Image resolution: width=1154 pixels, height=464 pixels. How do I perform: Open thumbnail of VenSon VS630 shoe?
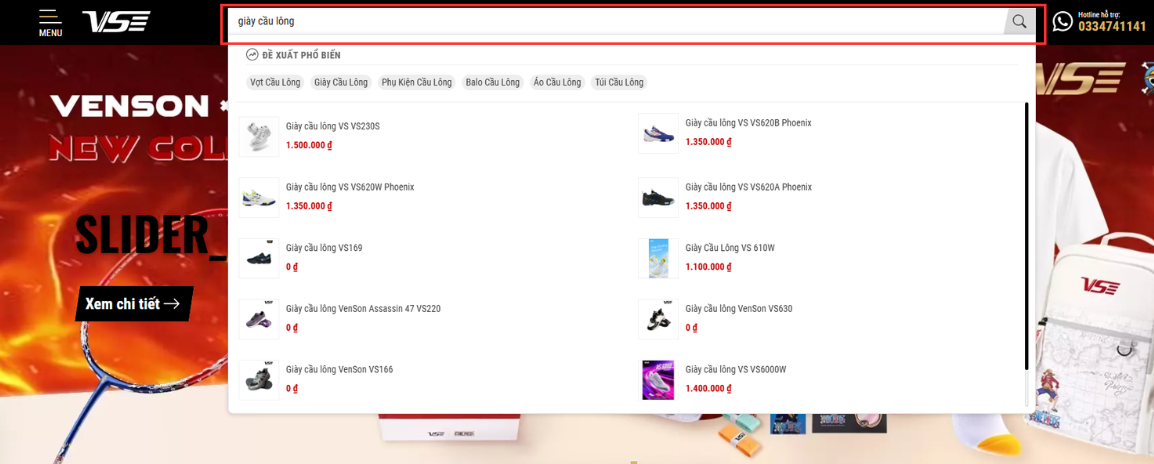click(x=658, y=318)
